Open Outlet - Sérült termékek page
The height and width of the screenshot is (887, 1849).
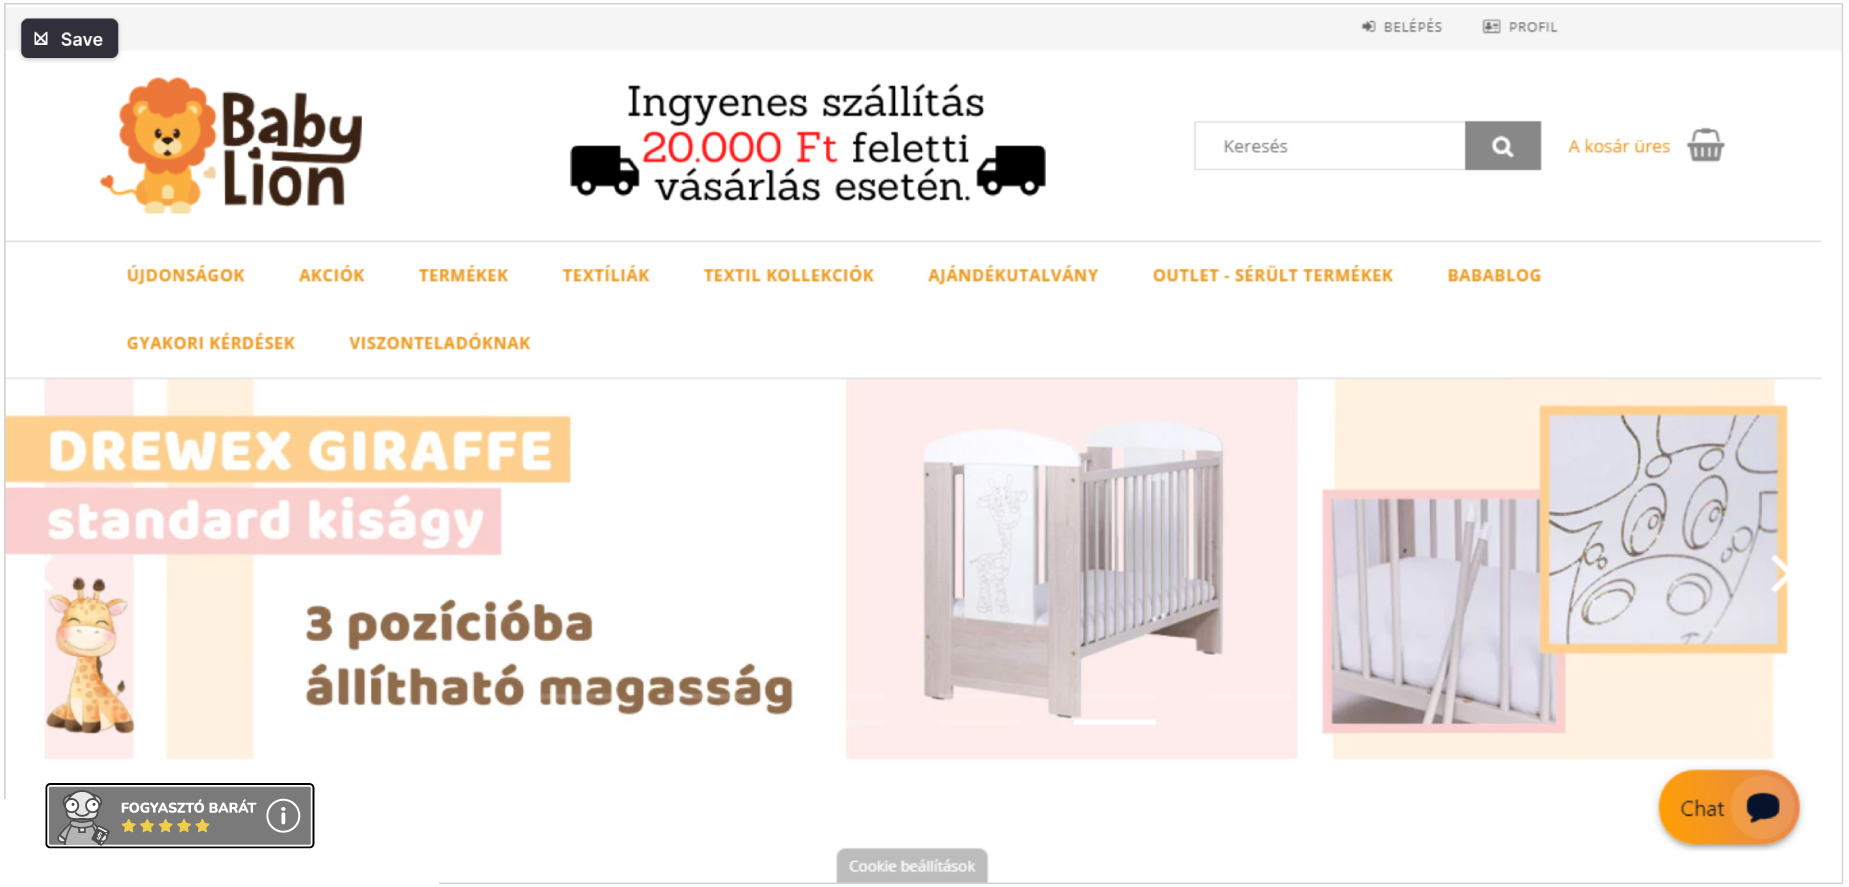[1273, 275]
